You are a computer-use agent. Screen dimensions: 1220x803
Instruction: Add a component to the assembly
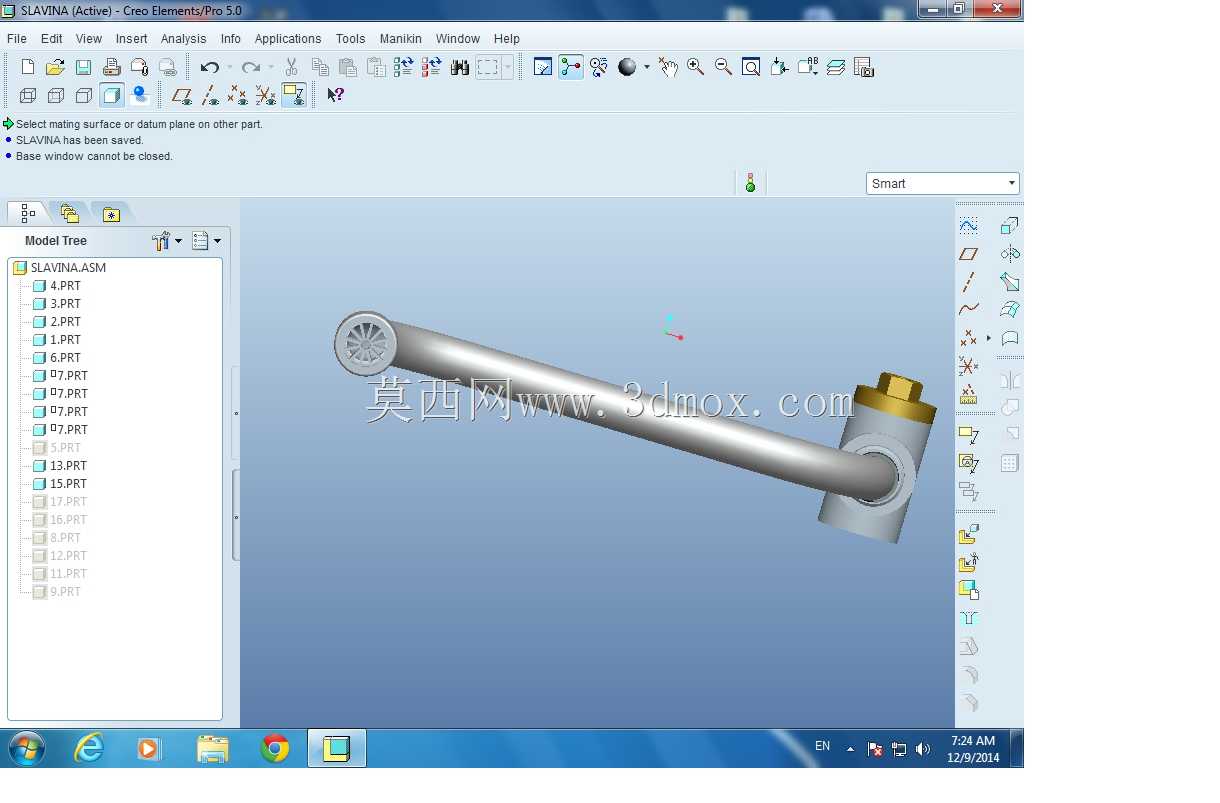coord(968,535)
